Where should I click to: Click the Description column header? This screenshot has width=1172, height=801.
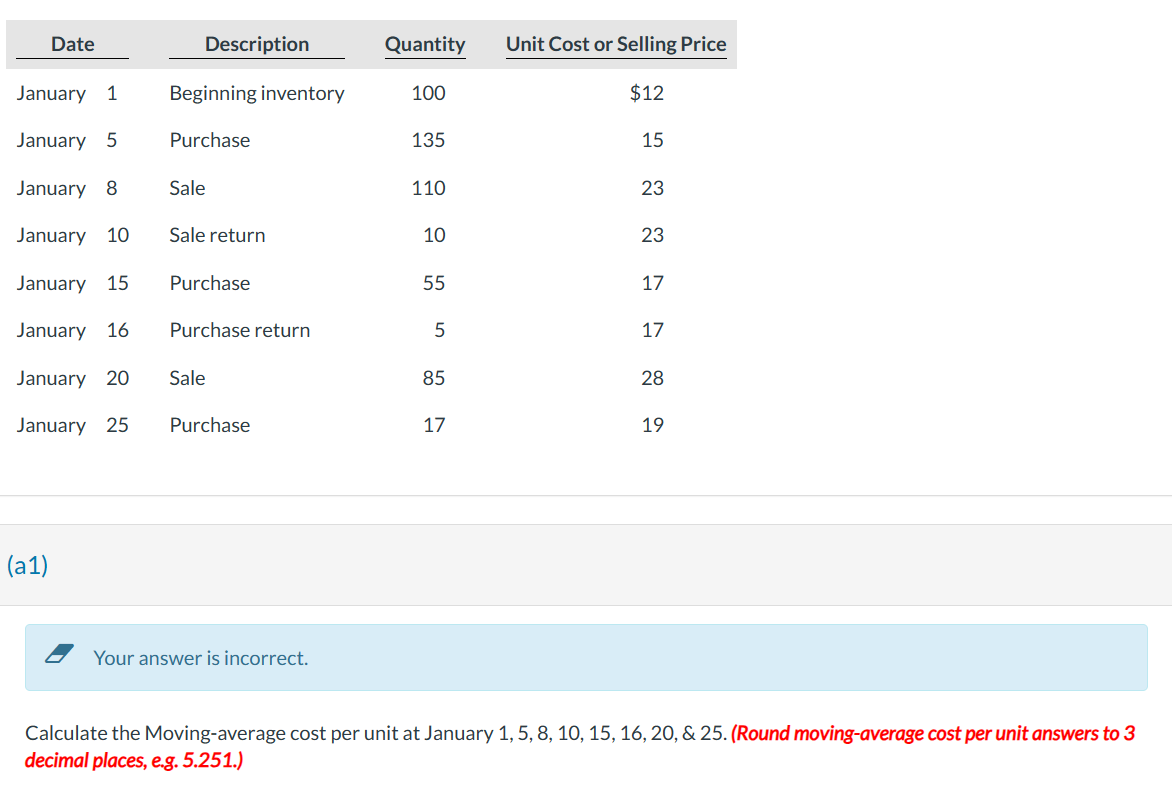pyautogui.click(x=256, y=44)
